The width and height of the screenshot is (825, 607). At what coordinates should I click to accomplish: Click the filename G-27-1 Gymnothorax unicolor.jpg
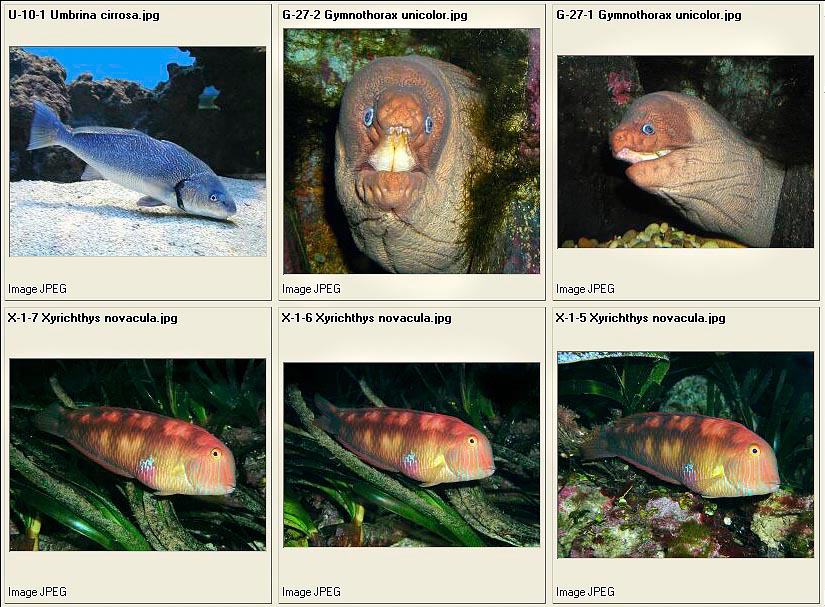[x=649, y=15]
